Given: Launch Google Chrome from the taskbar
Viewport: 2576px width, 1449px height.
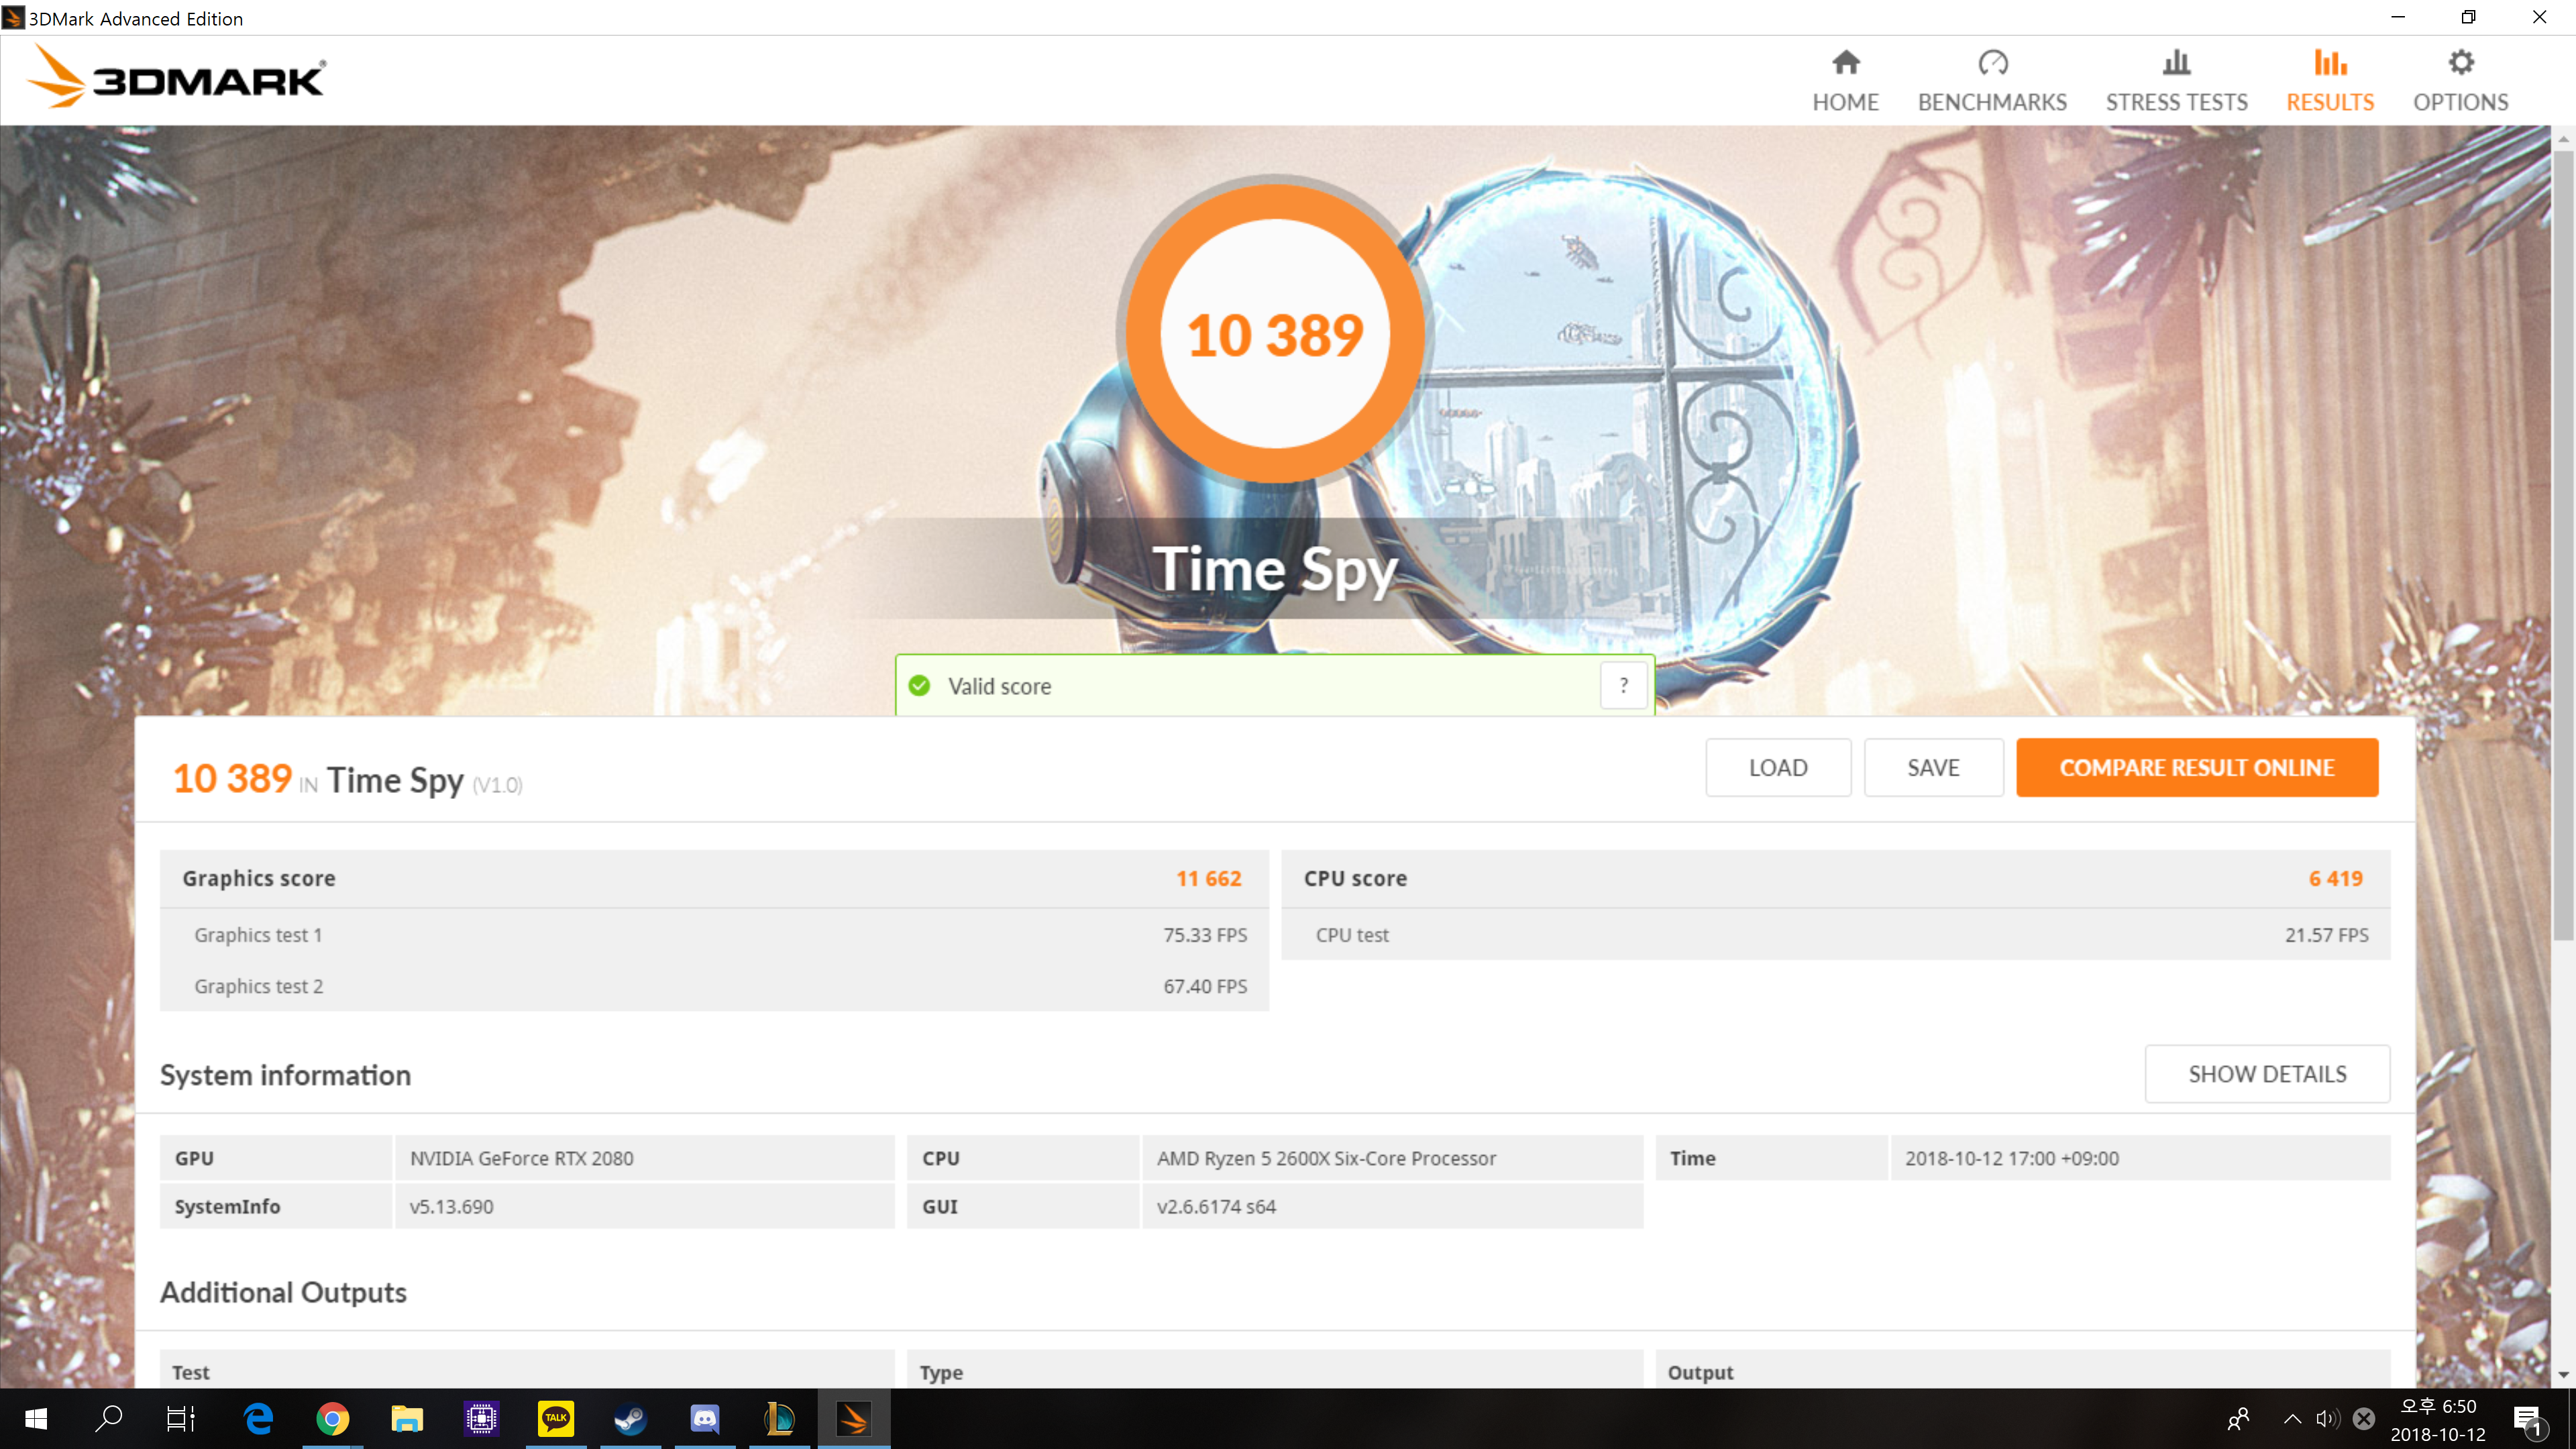Looking at the screenshot, I should coord(332,1418).
